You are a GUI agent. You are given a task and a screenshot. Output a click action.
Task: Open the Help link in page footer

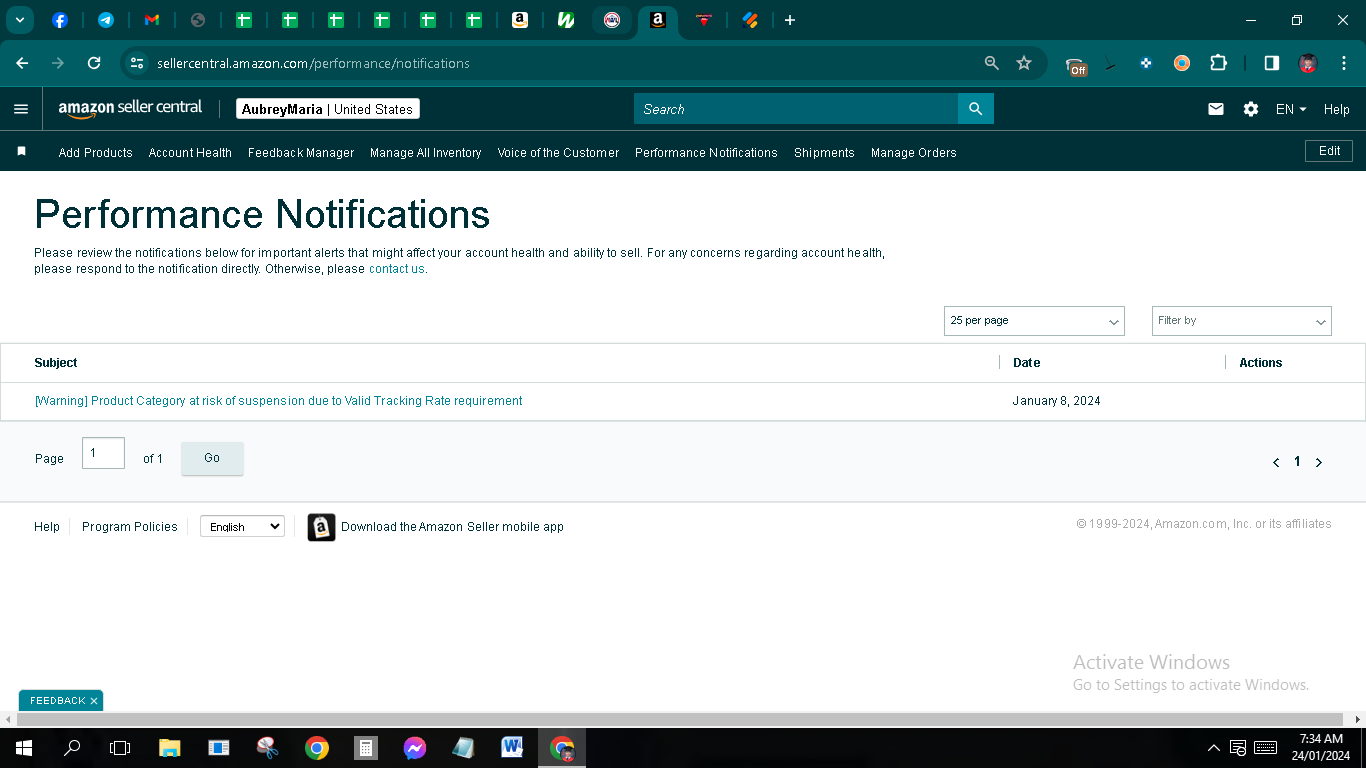(47, 527)
